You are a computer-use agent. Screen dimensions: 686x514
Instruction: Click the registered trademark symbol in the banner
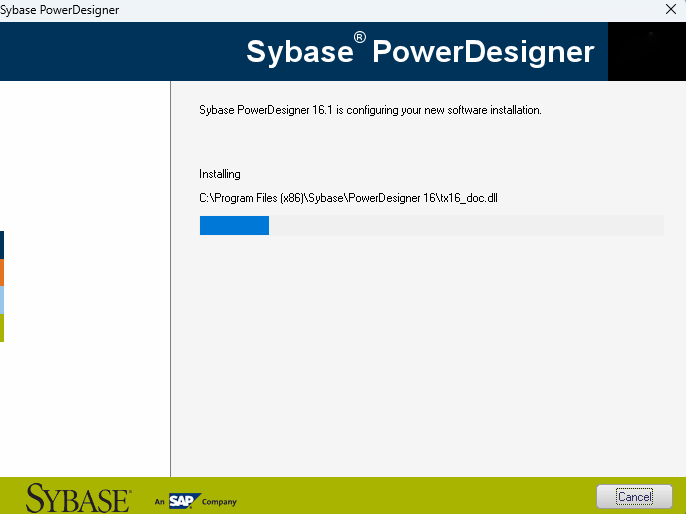pyautogui.click(x=359, y=38)
